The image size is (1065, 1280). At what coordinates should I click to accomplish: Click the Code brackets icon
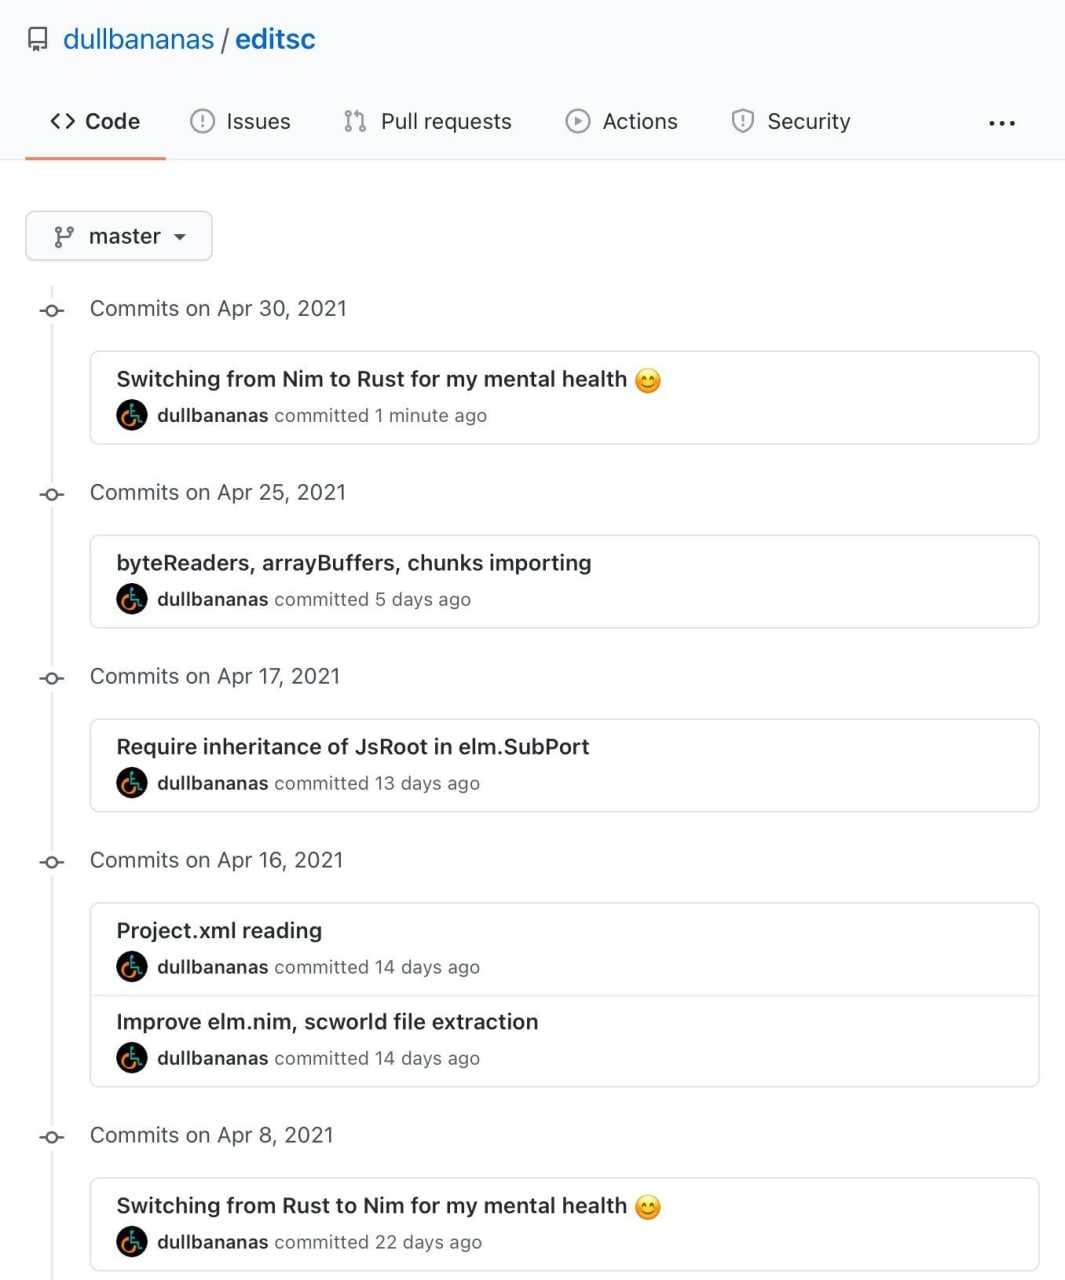63,121
